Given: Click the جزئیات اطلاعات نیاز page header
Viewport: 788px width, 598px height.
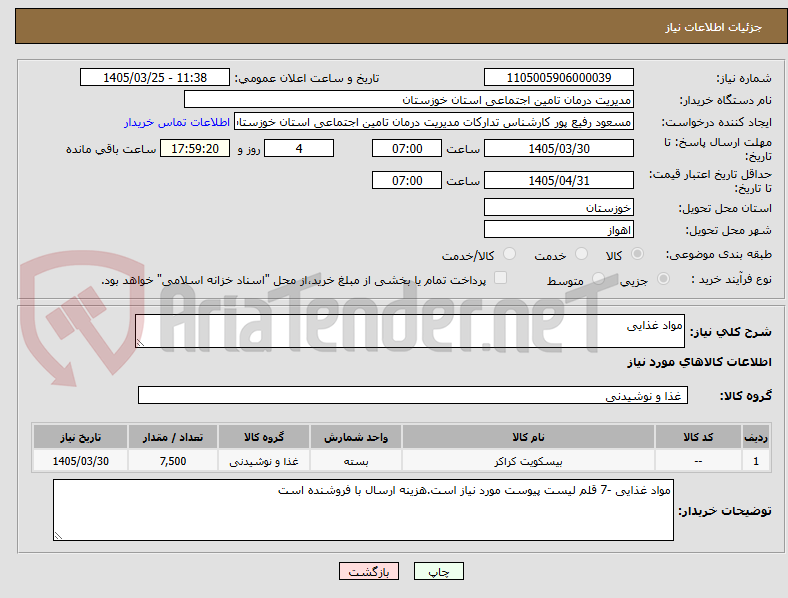Looking at the screenshot, I should pyautogui.click(x=714, y=27).
